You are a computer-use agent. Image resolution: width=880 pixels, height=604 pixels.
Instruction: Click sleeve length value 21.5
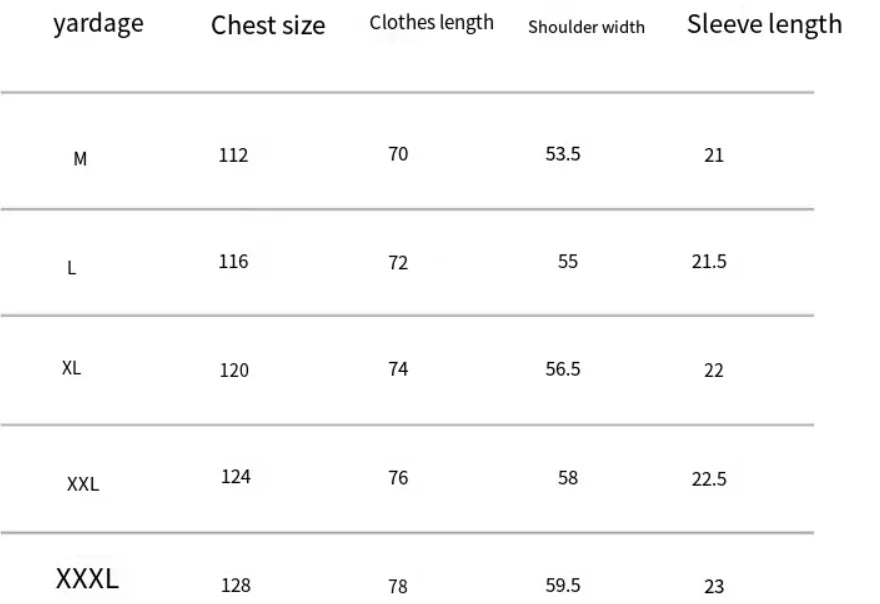pyautogui.click(x=708, y=262)
